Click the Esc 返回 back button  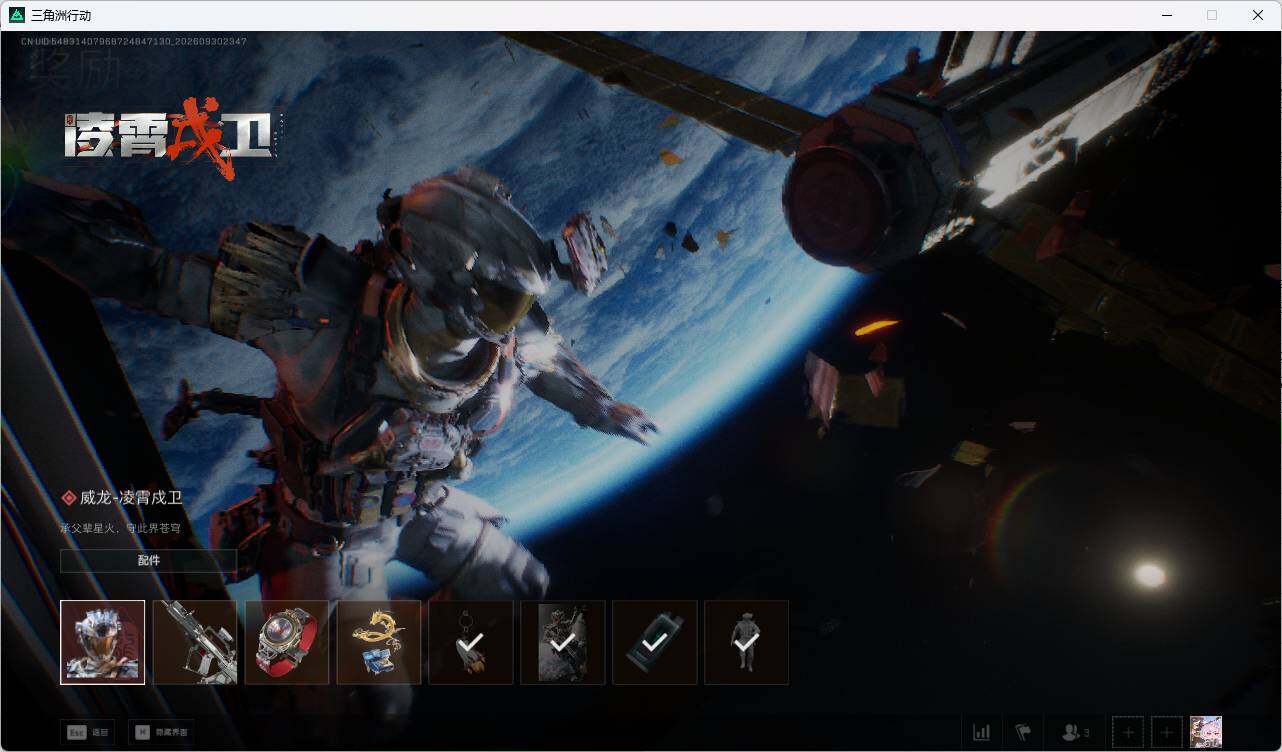[87, 732]
